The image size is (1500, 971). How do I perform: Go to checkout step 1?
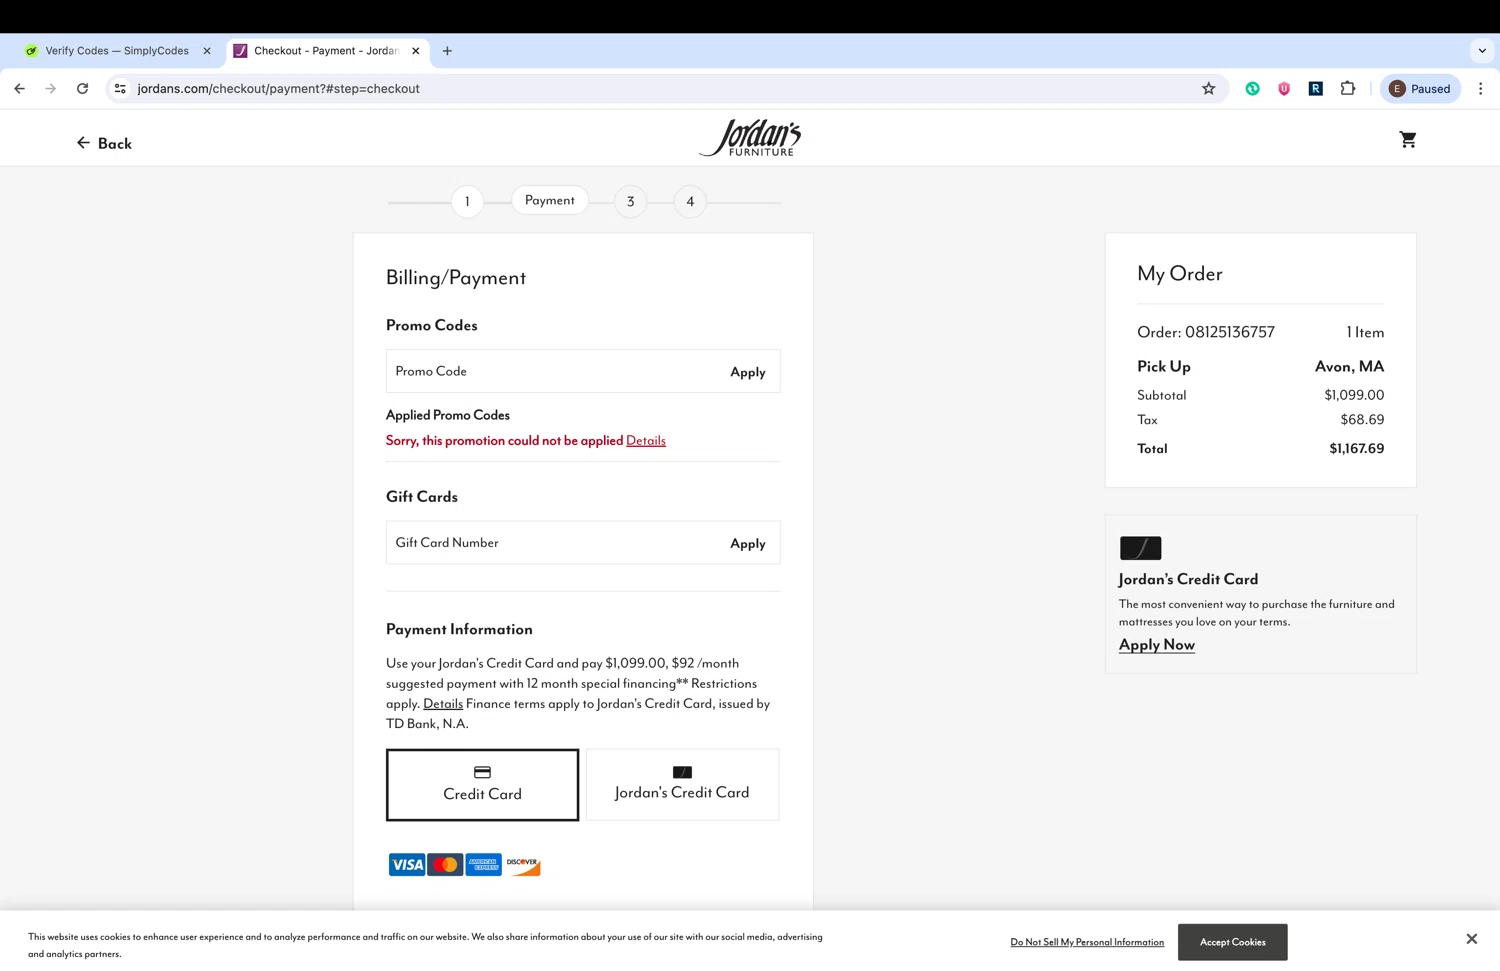tap(467, 201)
